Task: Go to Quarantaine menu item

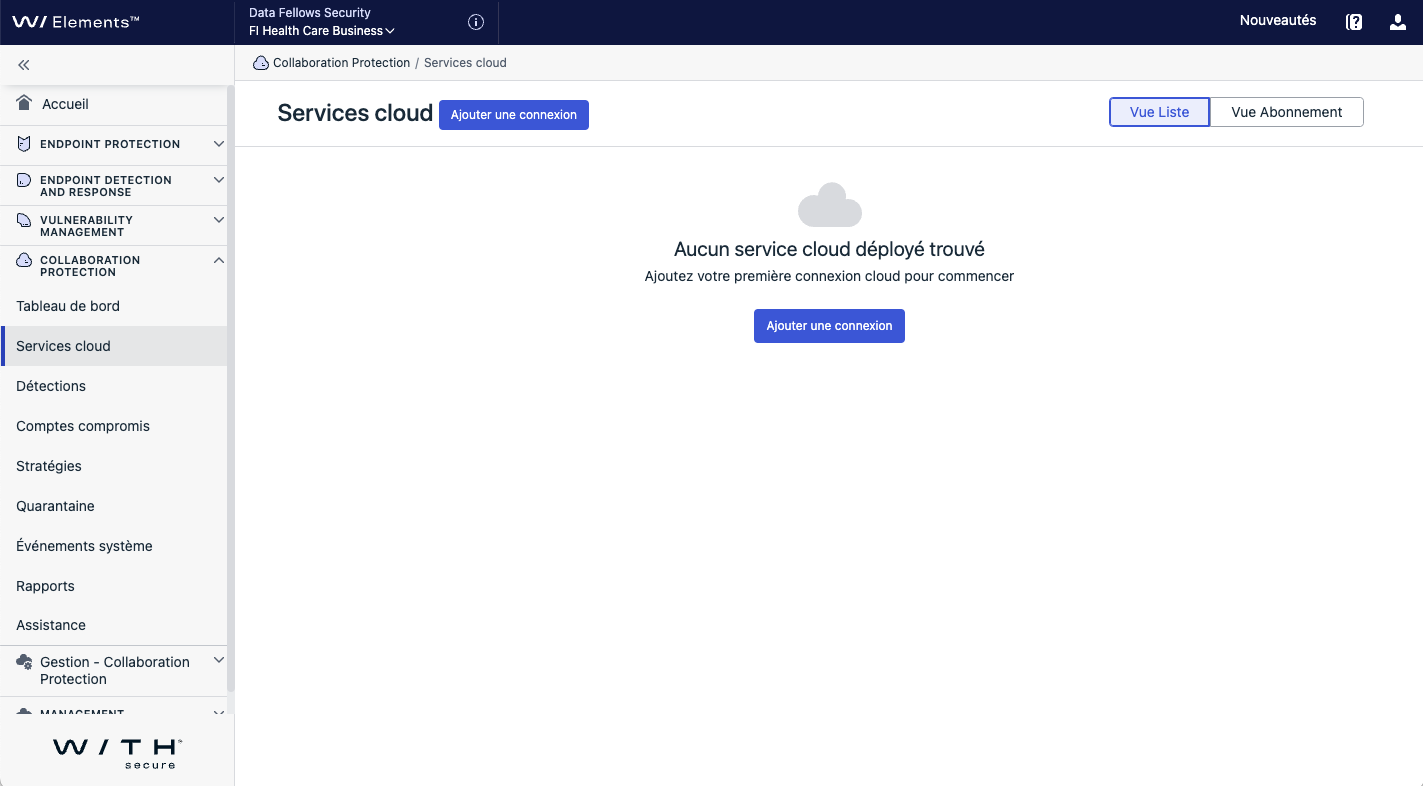Action: click(x=55, y=506)
